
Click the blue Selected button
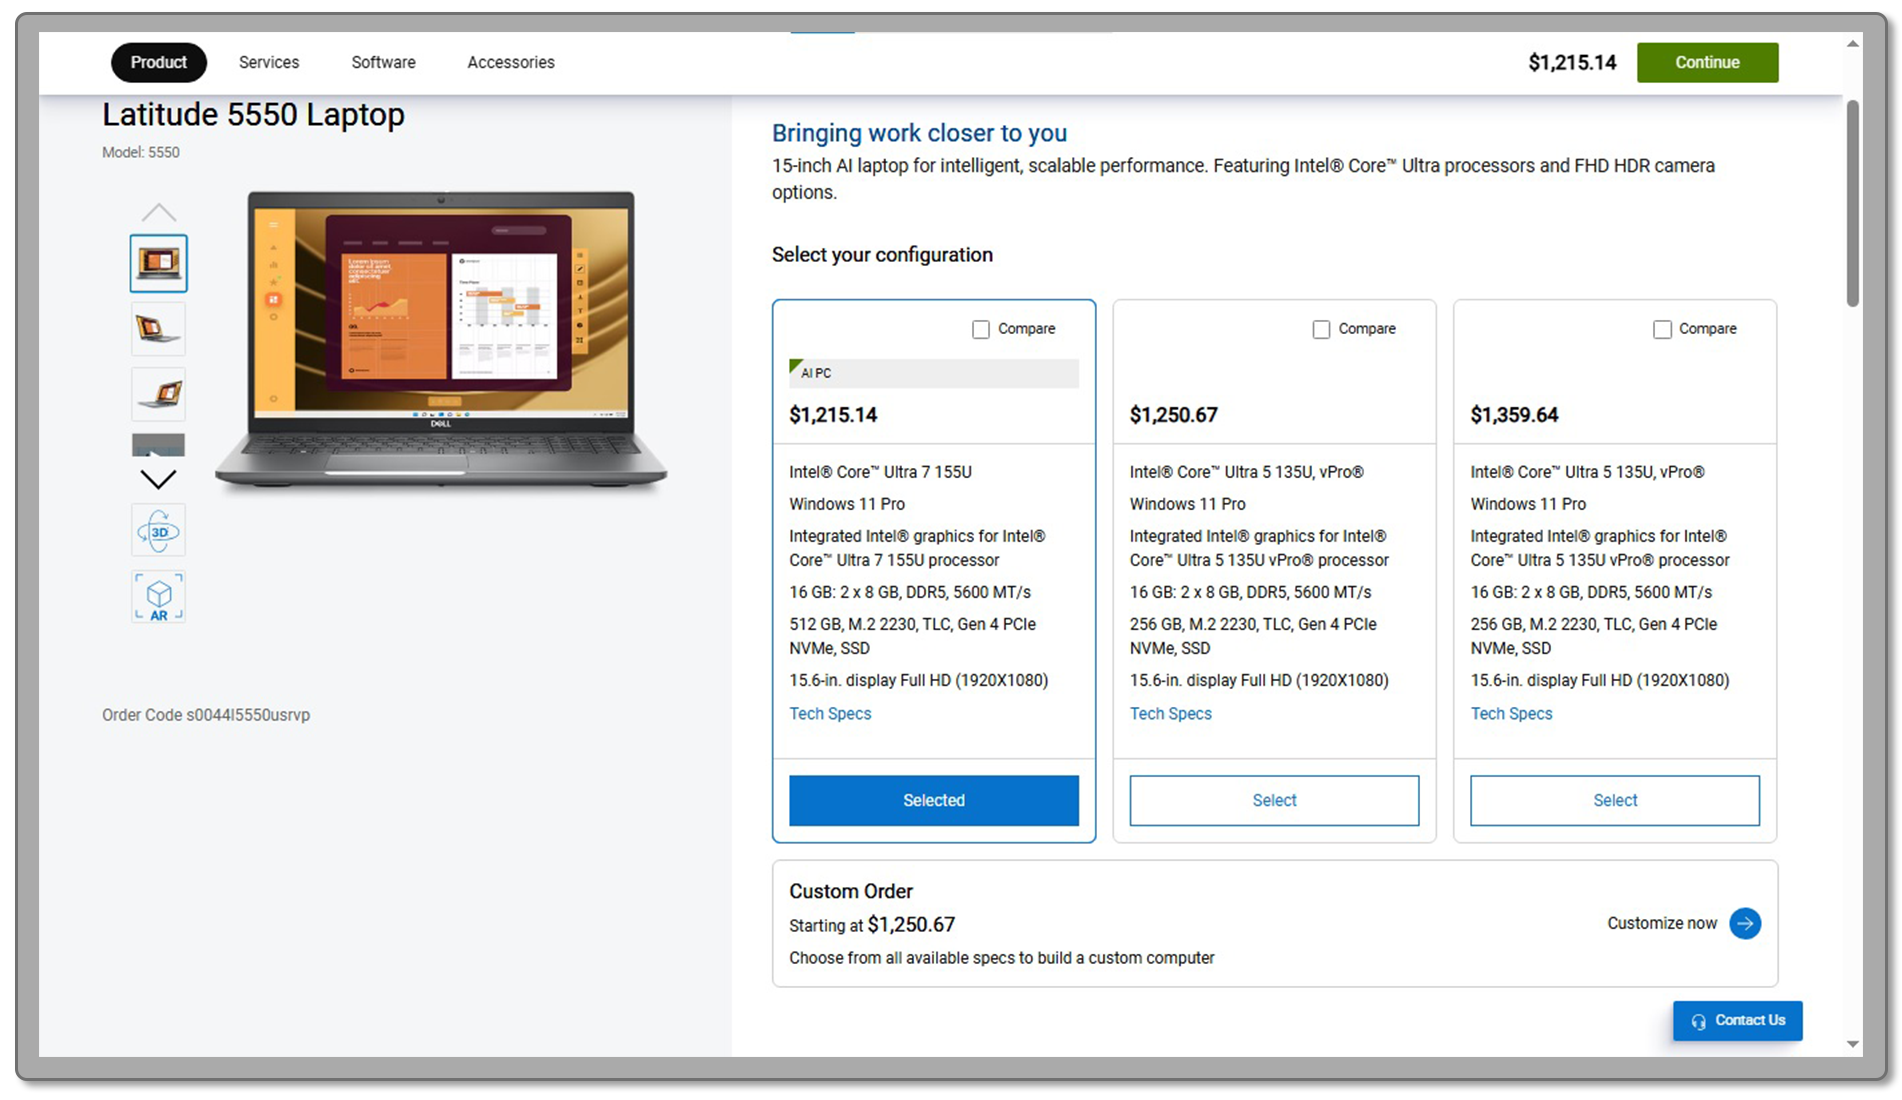point(933,800)
